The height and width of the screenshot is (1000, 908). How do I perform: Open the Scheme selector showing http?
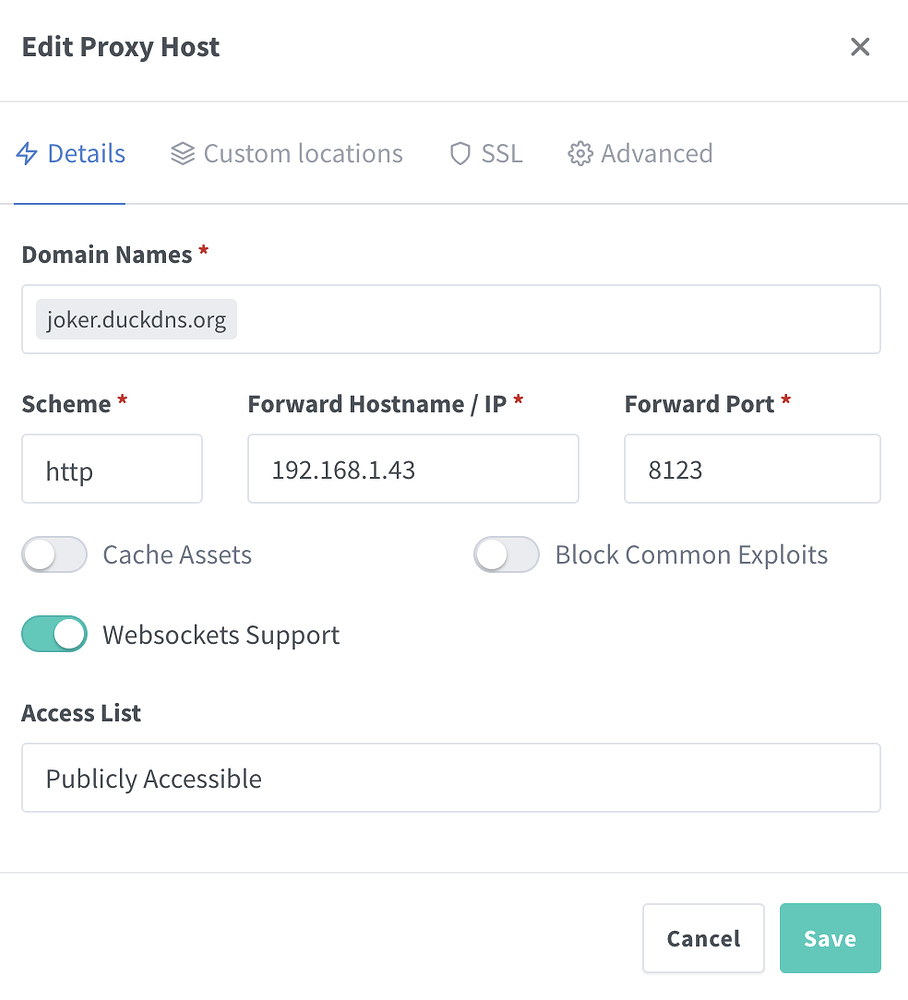pos(112,468)
